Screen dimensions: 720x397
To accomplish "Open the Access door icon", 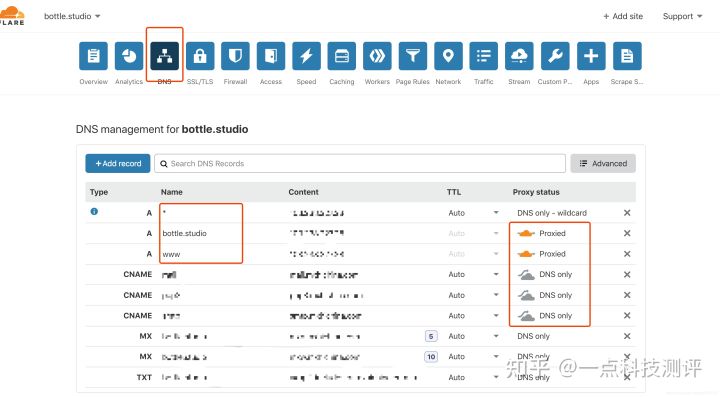I will point(271,56).
